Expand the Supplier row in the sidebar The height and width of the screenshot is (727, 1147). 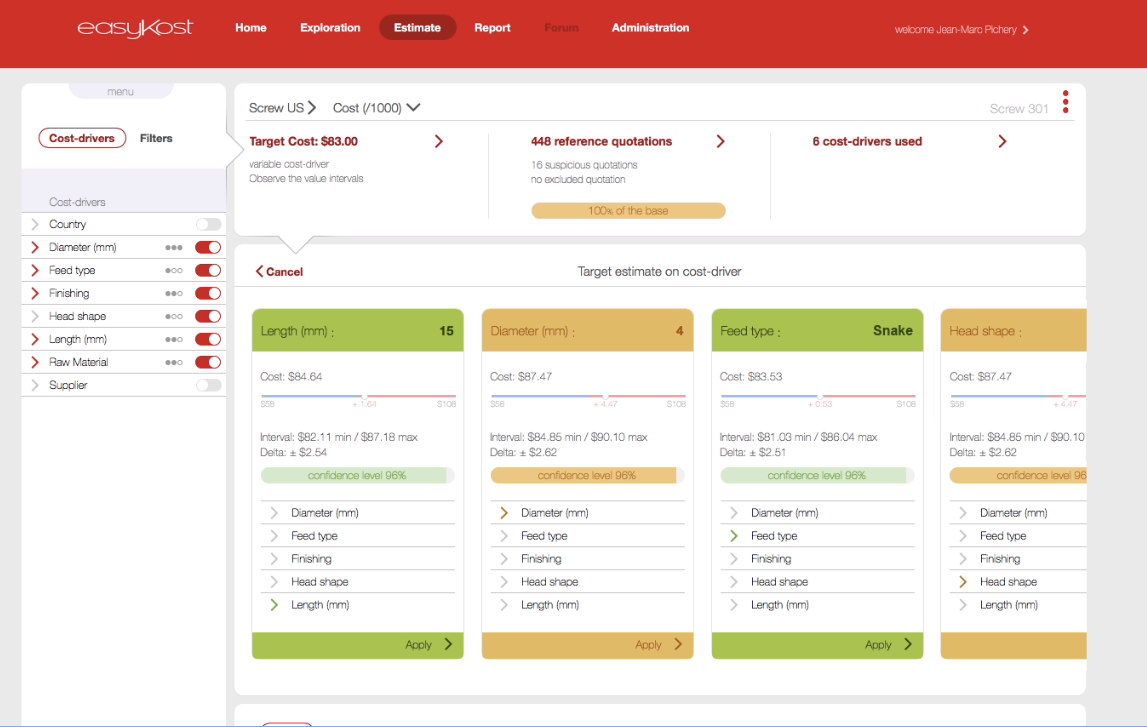[34, 385]
